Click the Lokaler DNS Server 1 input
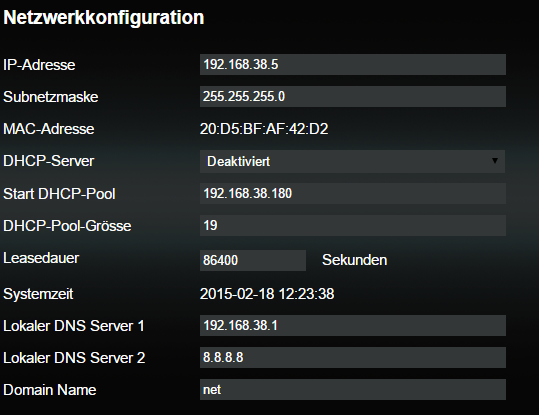The image size is (539, 415). click(353, 325)
